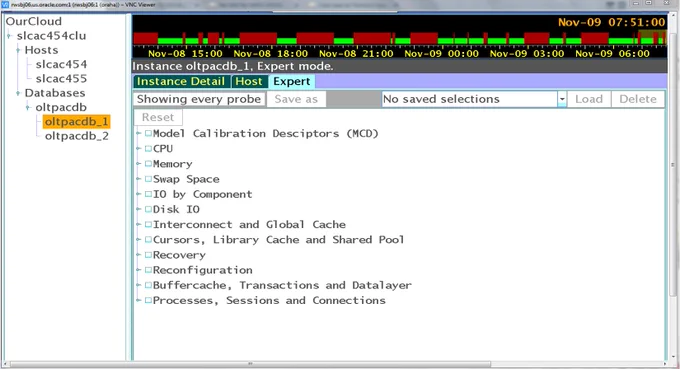680x369 pixels.
Task: Toggle the IO by Component checkbox
Action: (x=148, y=194)
